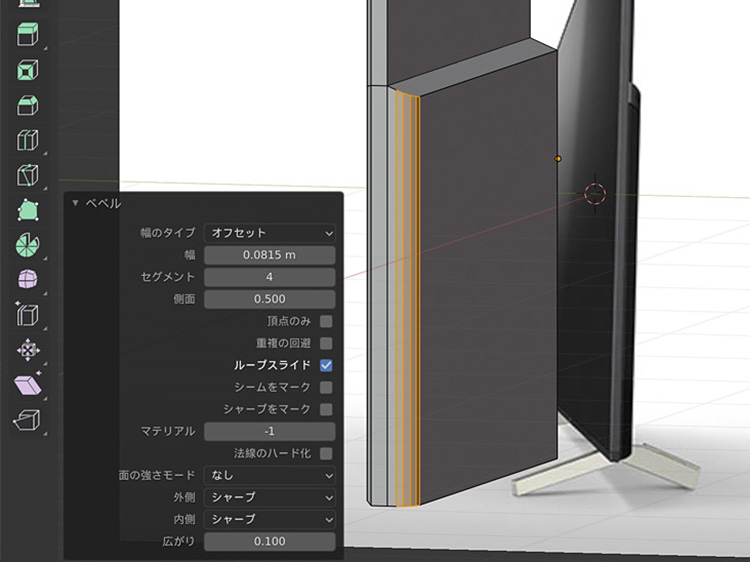
Task: Select the Knife tool
Action: 28,176
